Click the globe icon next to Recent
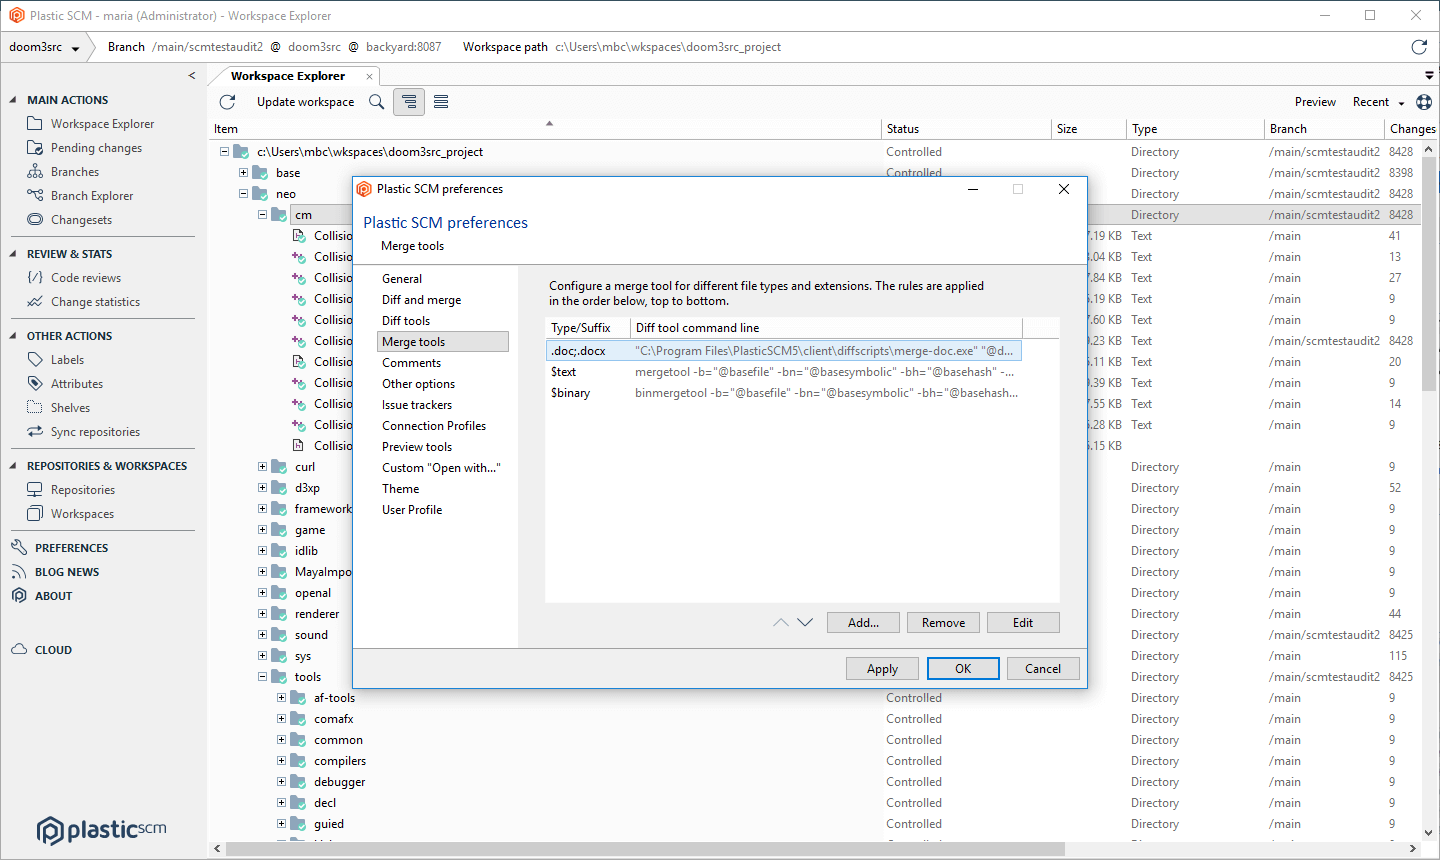The image size is (1440, 860). 1424,102
